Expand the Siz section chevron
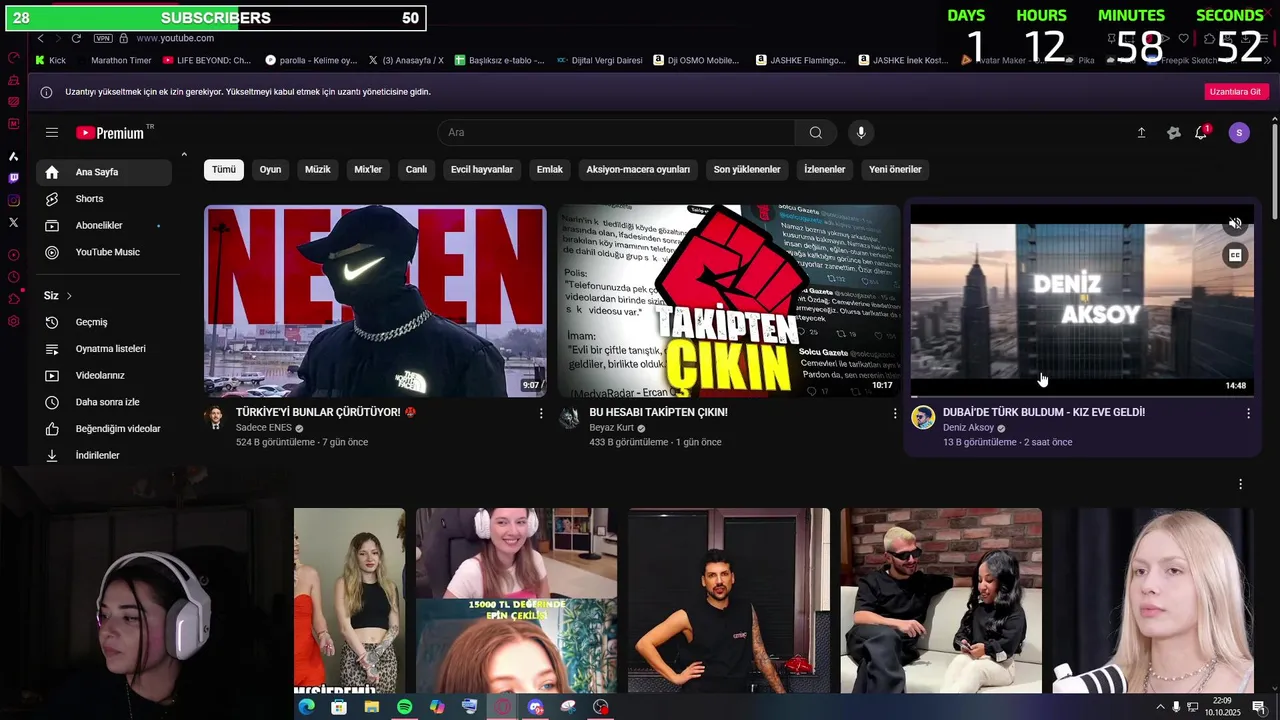 click(x=69, y=296)
